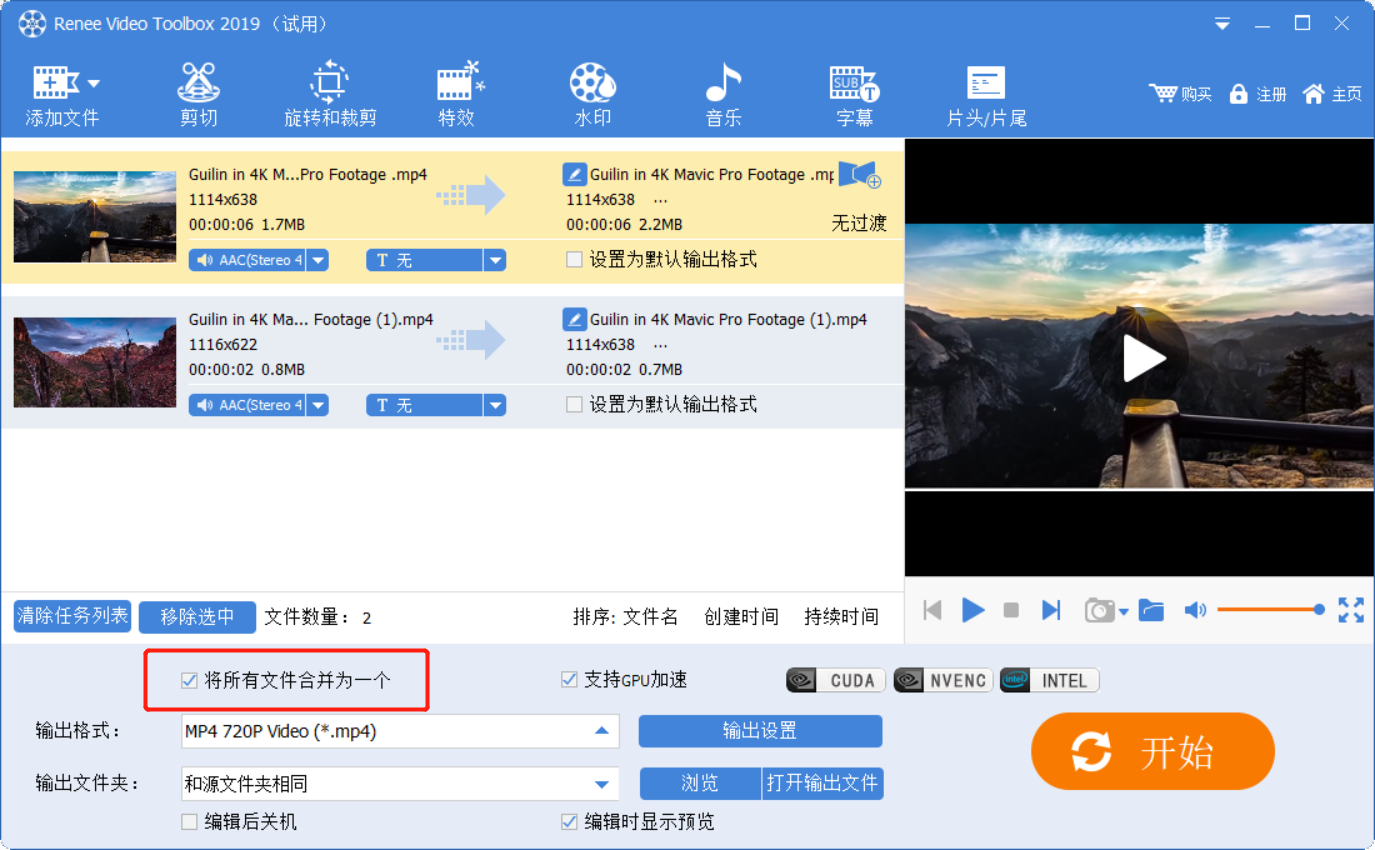Screen dimensions: 1375x850
Task: Sort by 持续时间
Action: coord(841,617)
